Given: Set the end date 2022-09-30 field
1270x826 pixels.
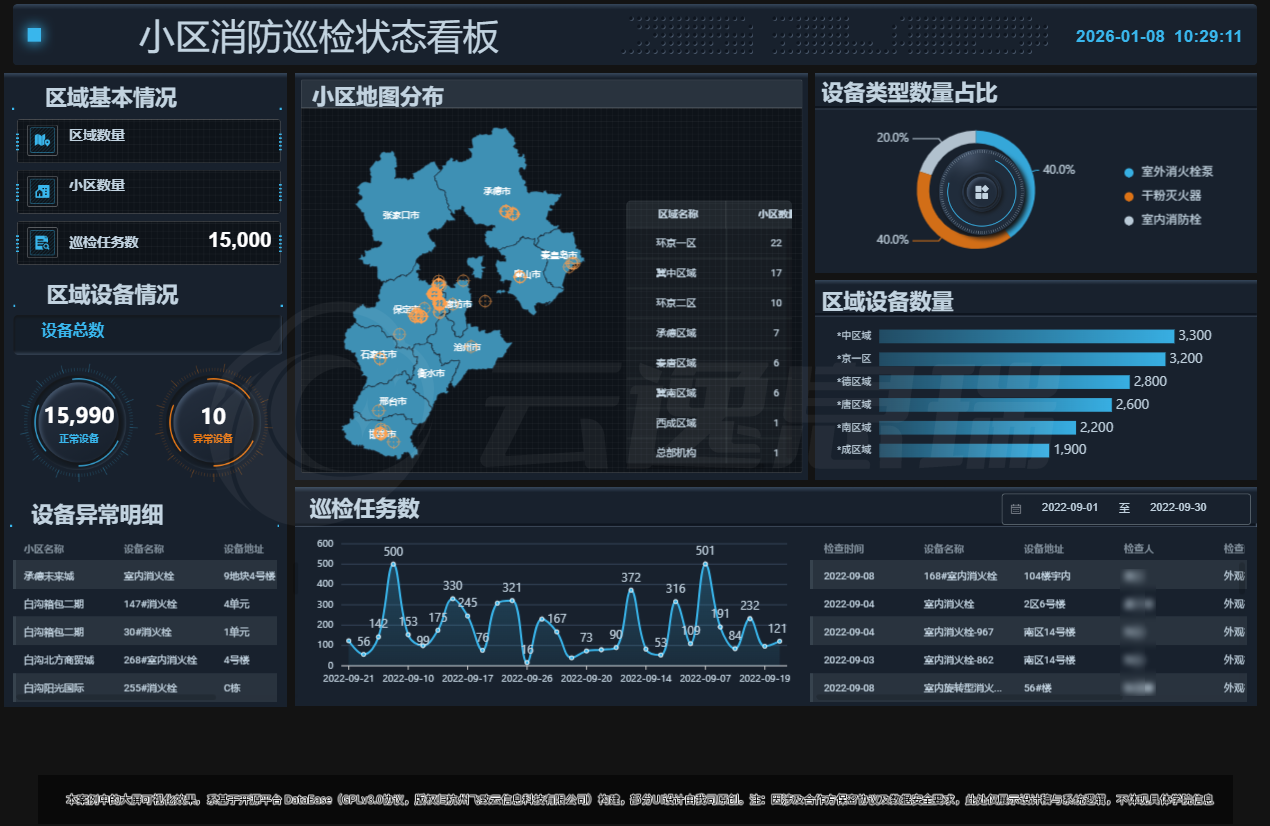Looking at the screenshot, I should [1178, 508].
